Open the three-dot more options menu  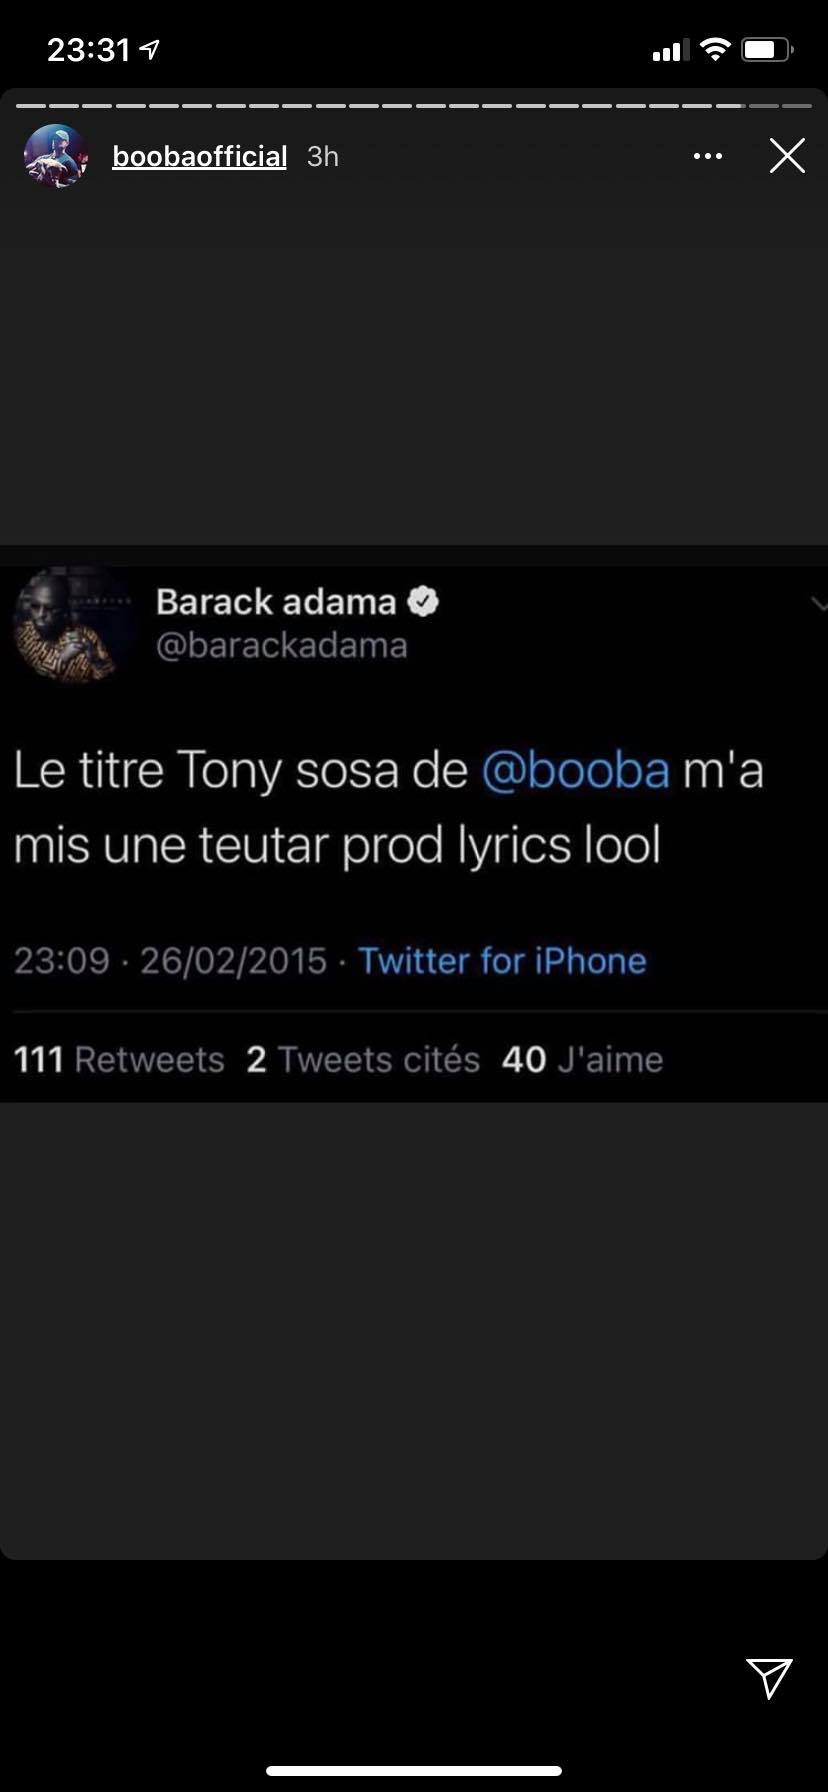click(708, 156)
